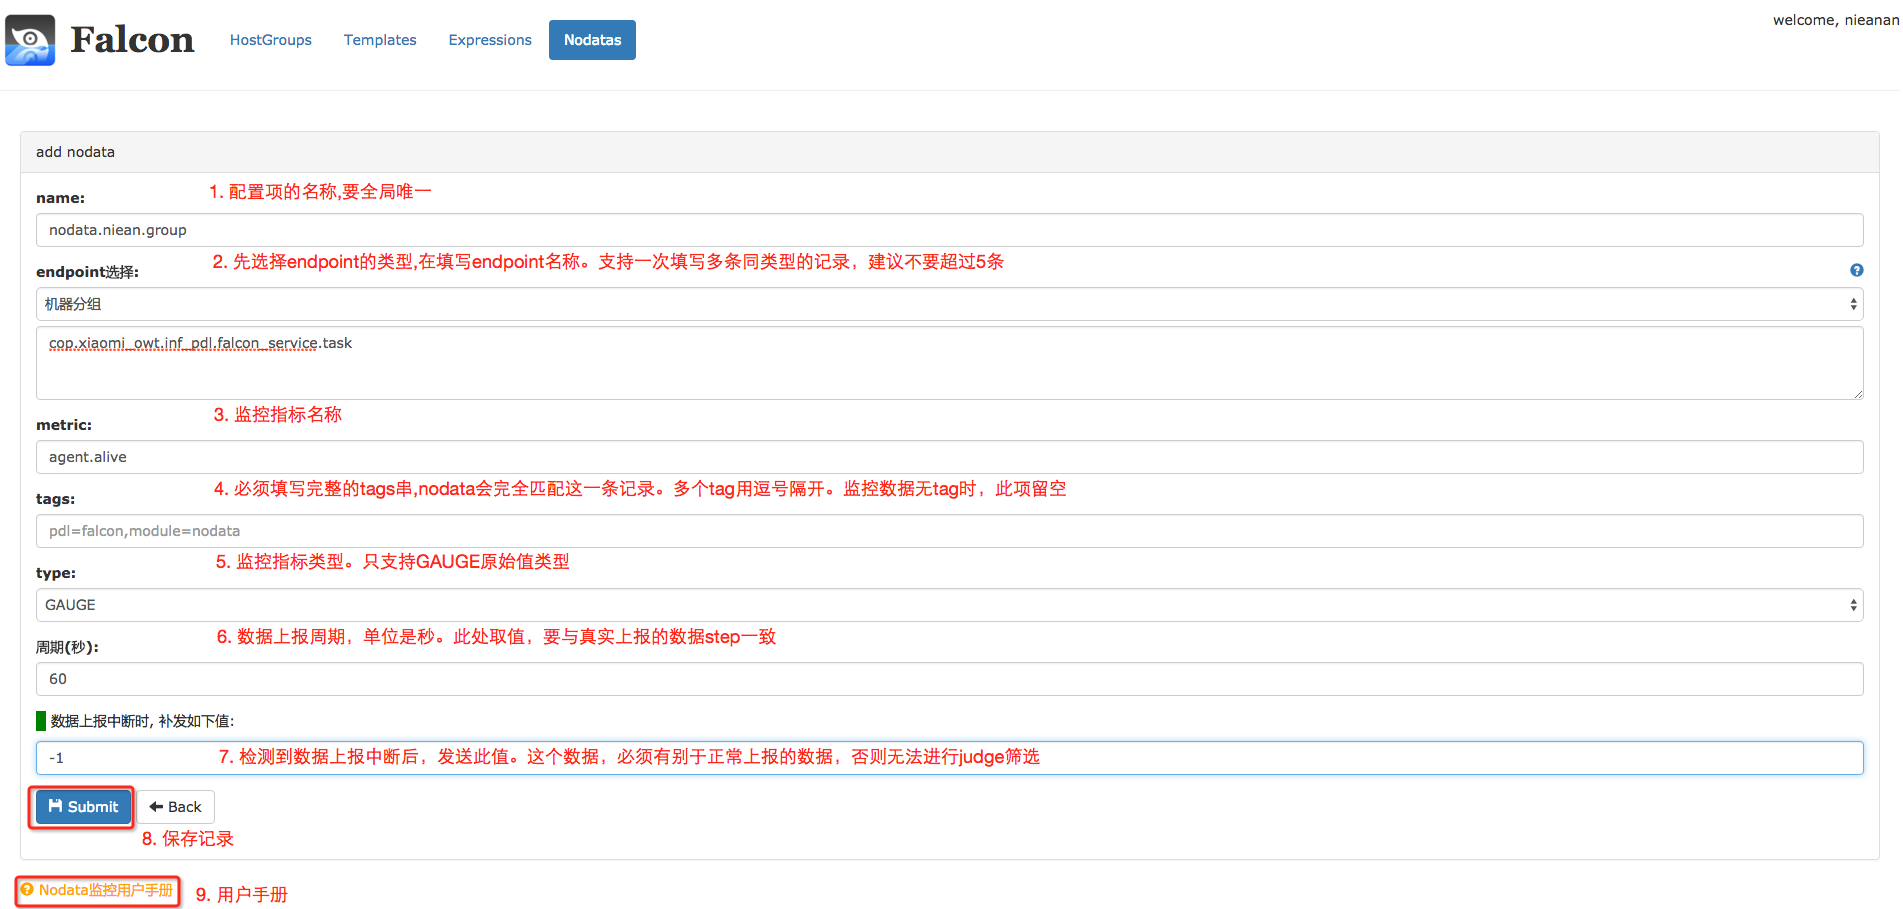This screenshot has height=909, width=1903.
Task: Open the type dropdown showing GAUGE
Action: click(949, 605)
